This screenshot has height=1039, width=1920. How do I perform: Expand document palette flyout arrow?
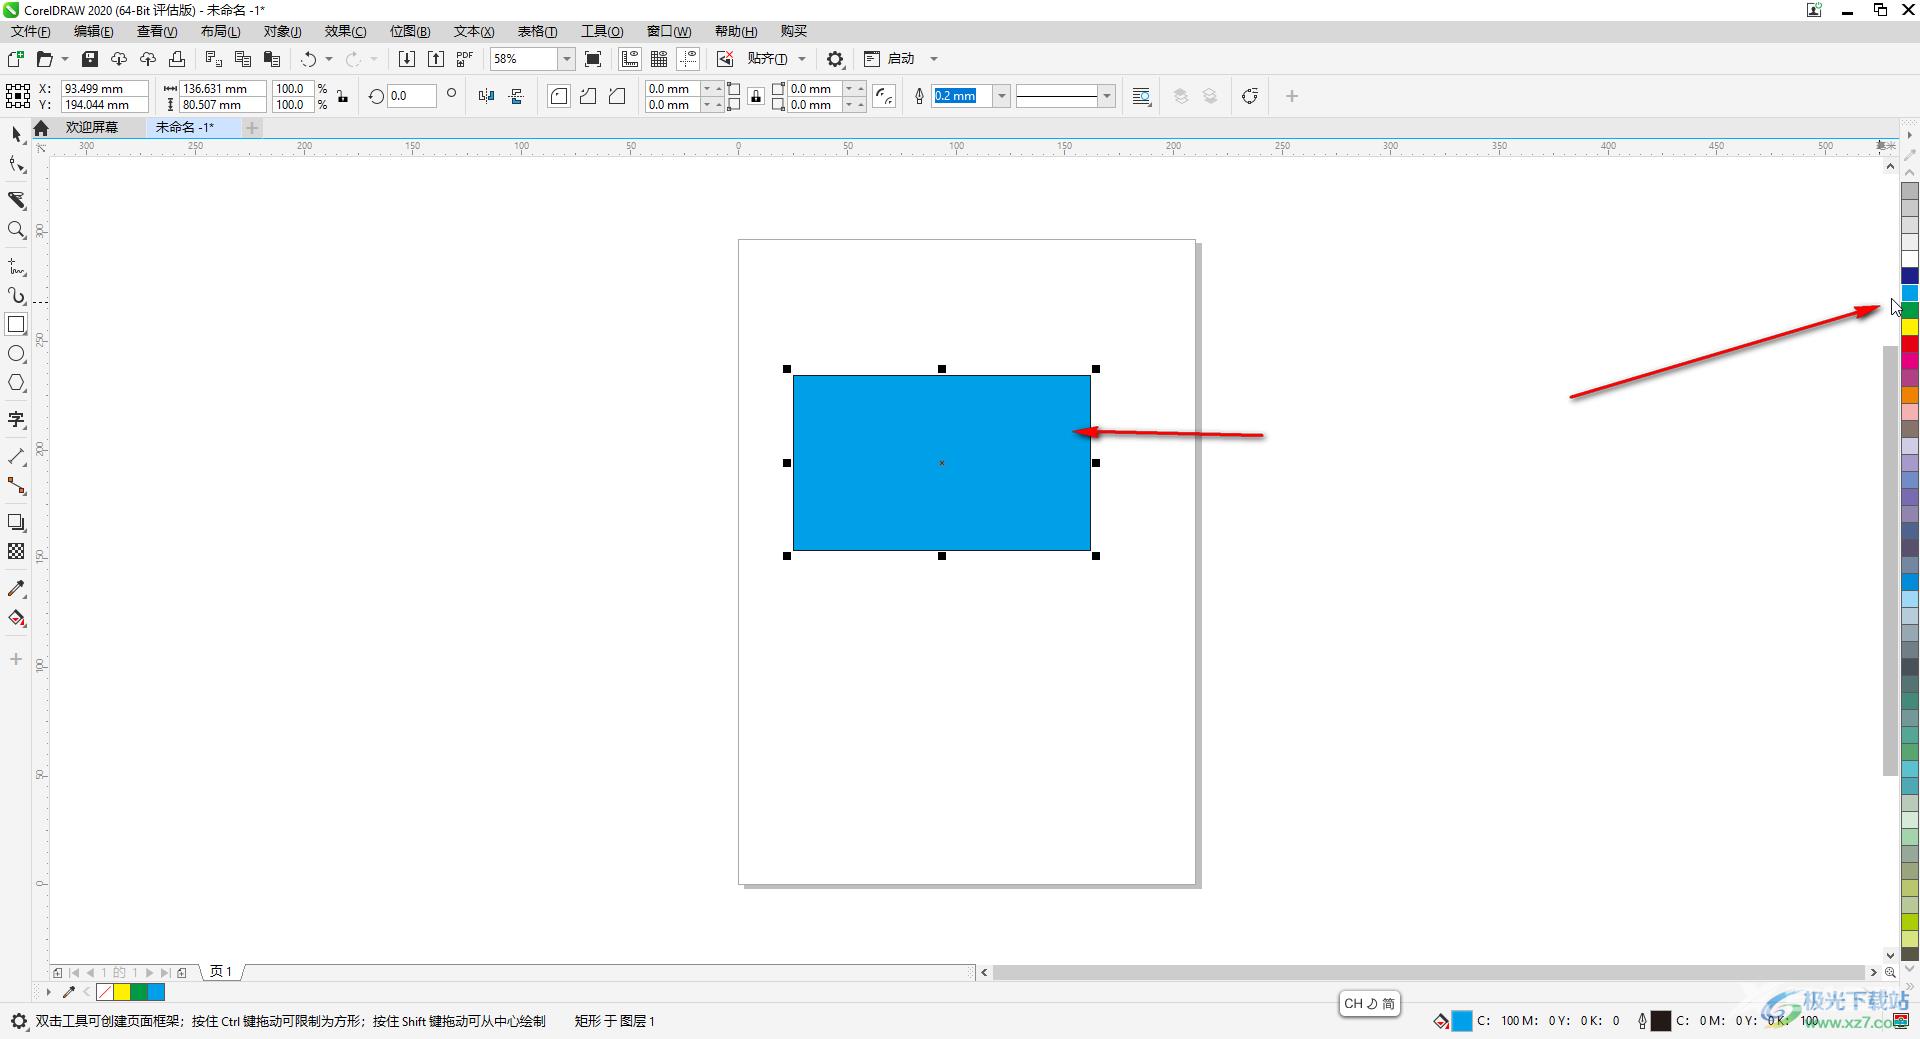(48, 992)
